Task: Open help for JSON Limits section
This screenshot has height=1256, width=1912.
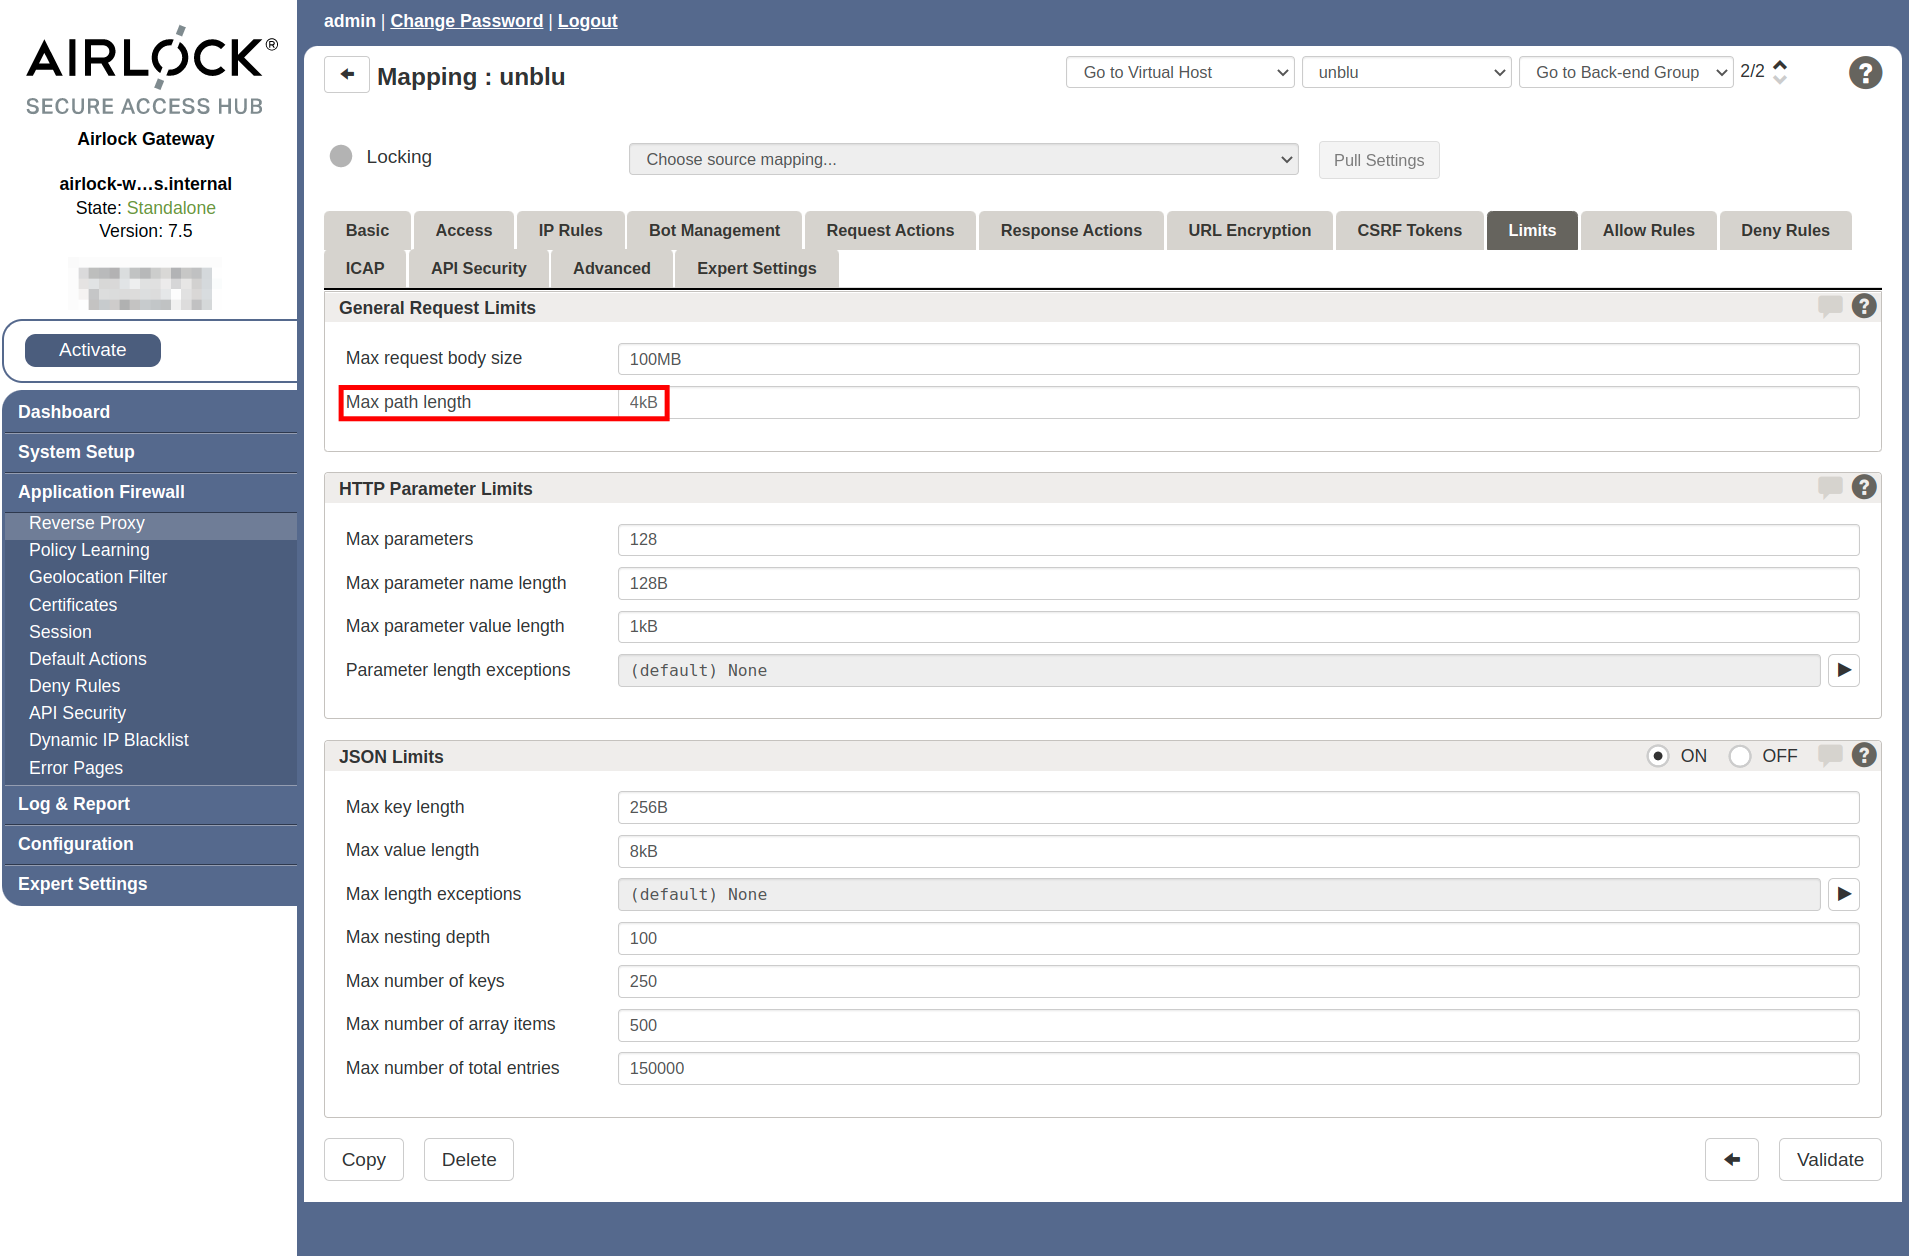Action: [1863, 755]
